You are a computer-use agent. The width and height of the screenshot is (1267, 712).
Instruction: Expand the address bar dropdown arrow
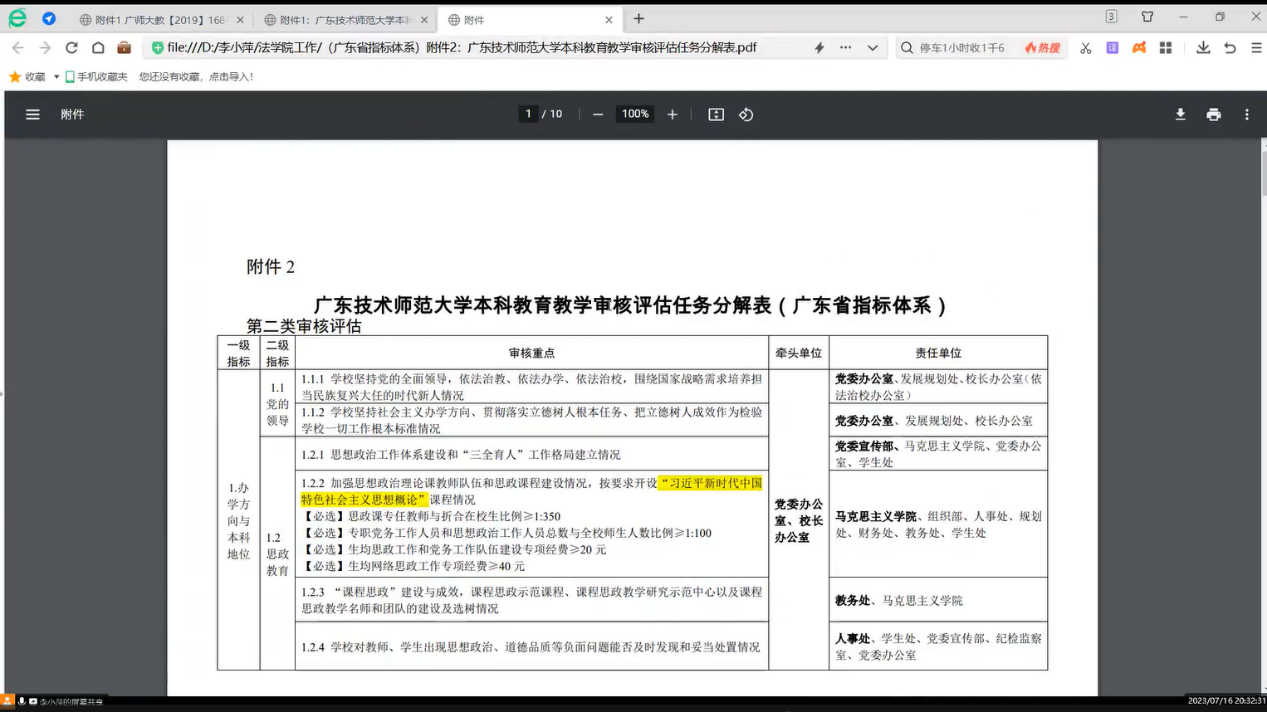click(x=872, y=48)
